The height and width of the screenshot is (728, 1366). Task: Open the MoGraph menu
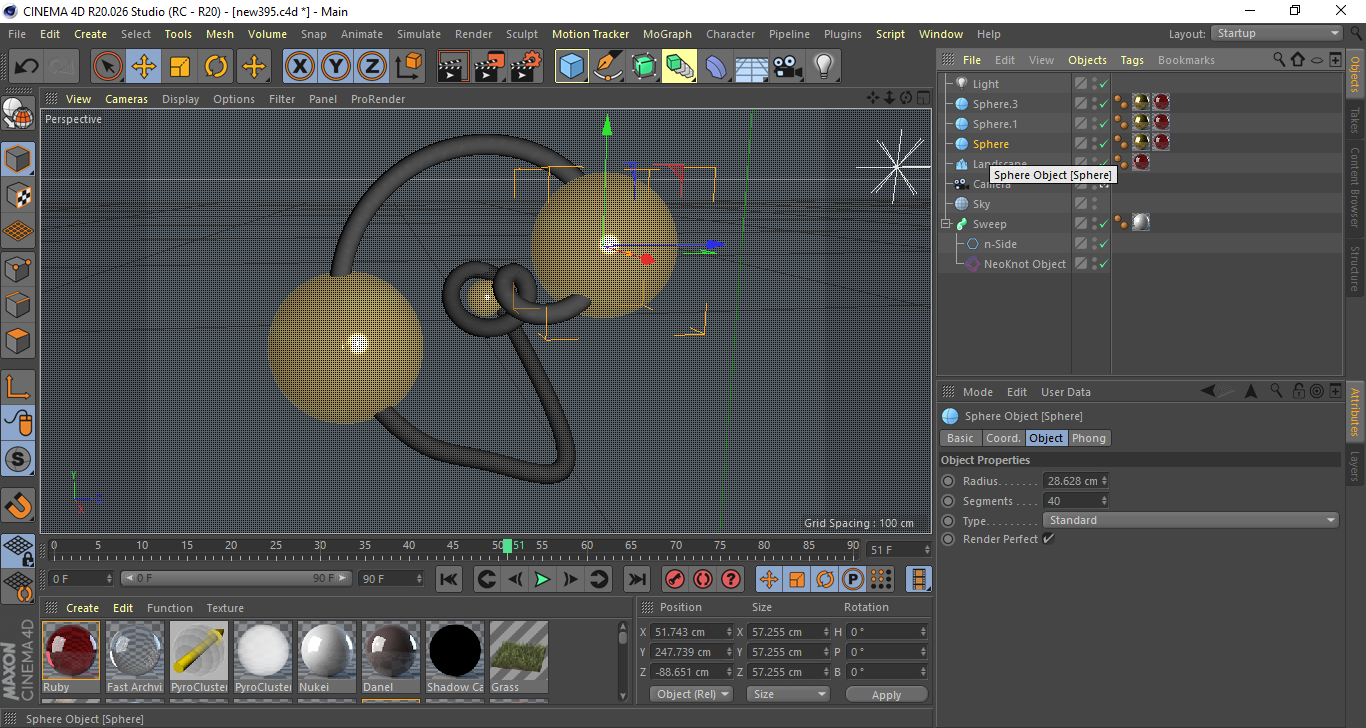pyautogui.click(x=667, y=34)
